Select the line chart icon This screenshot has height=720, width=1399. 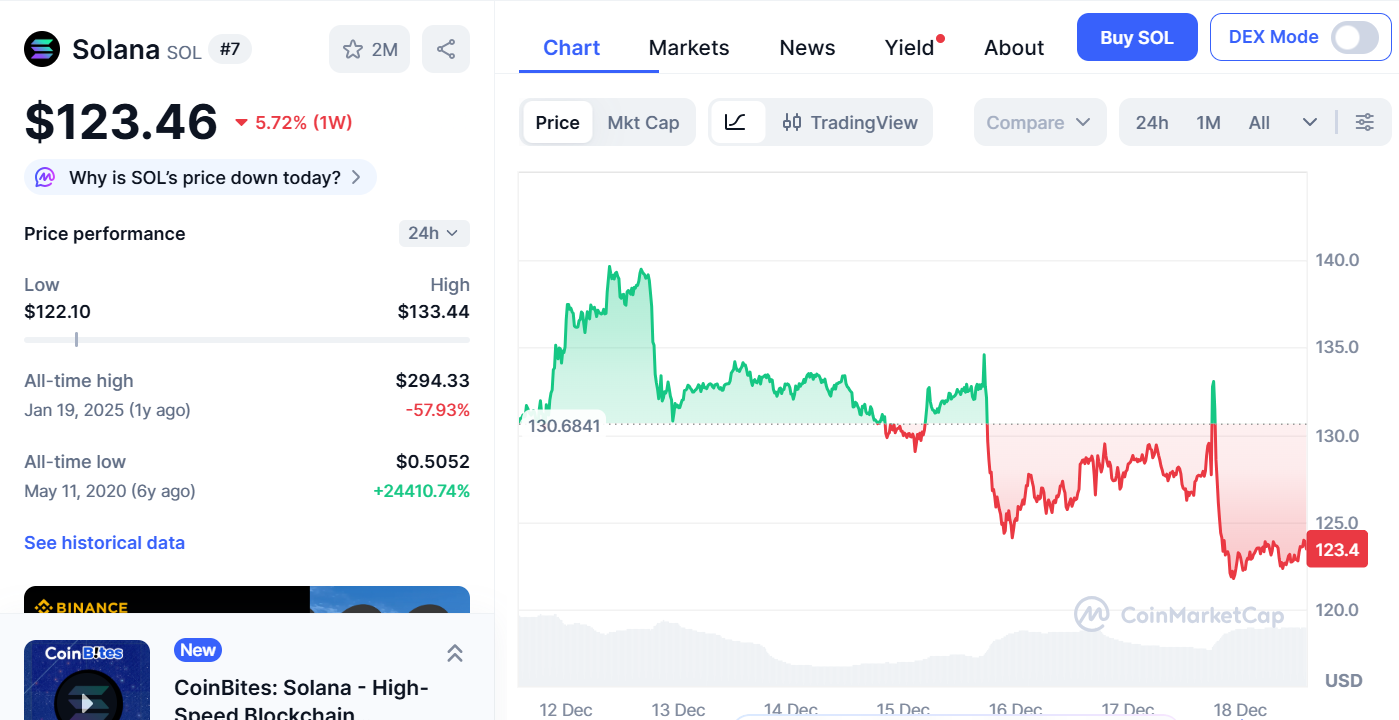click(736, 122)
